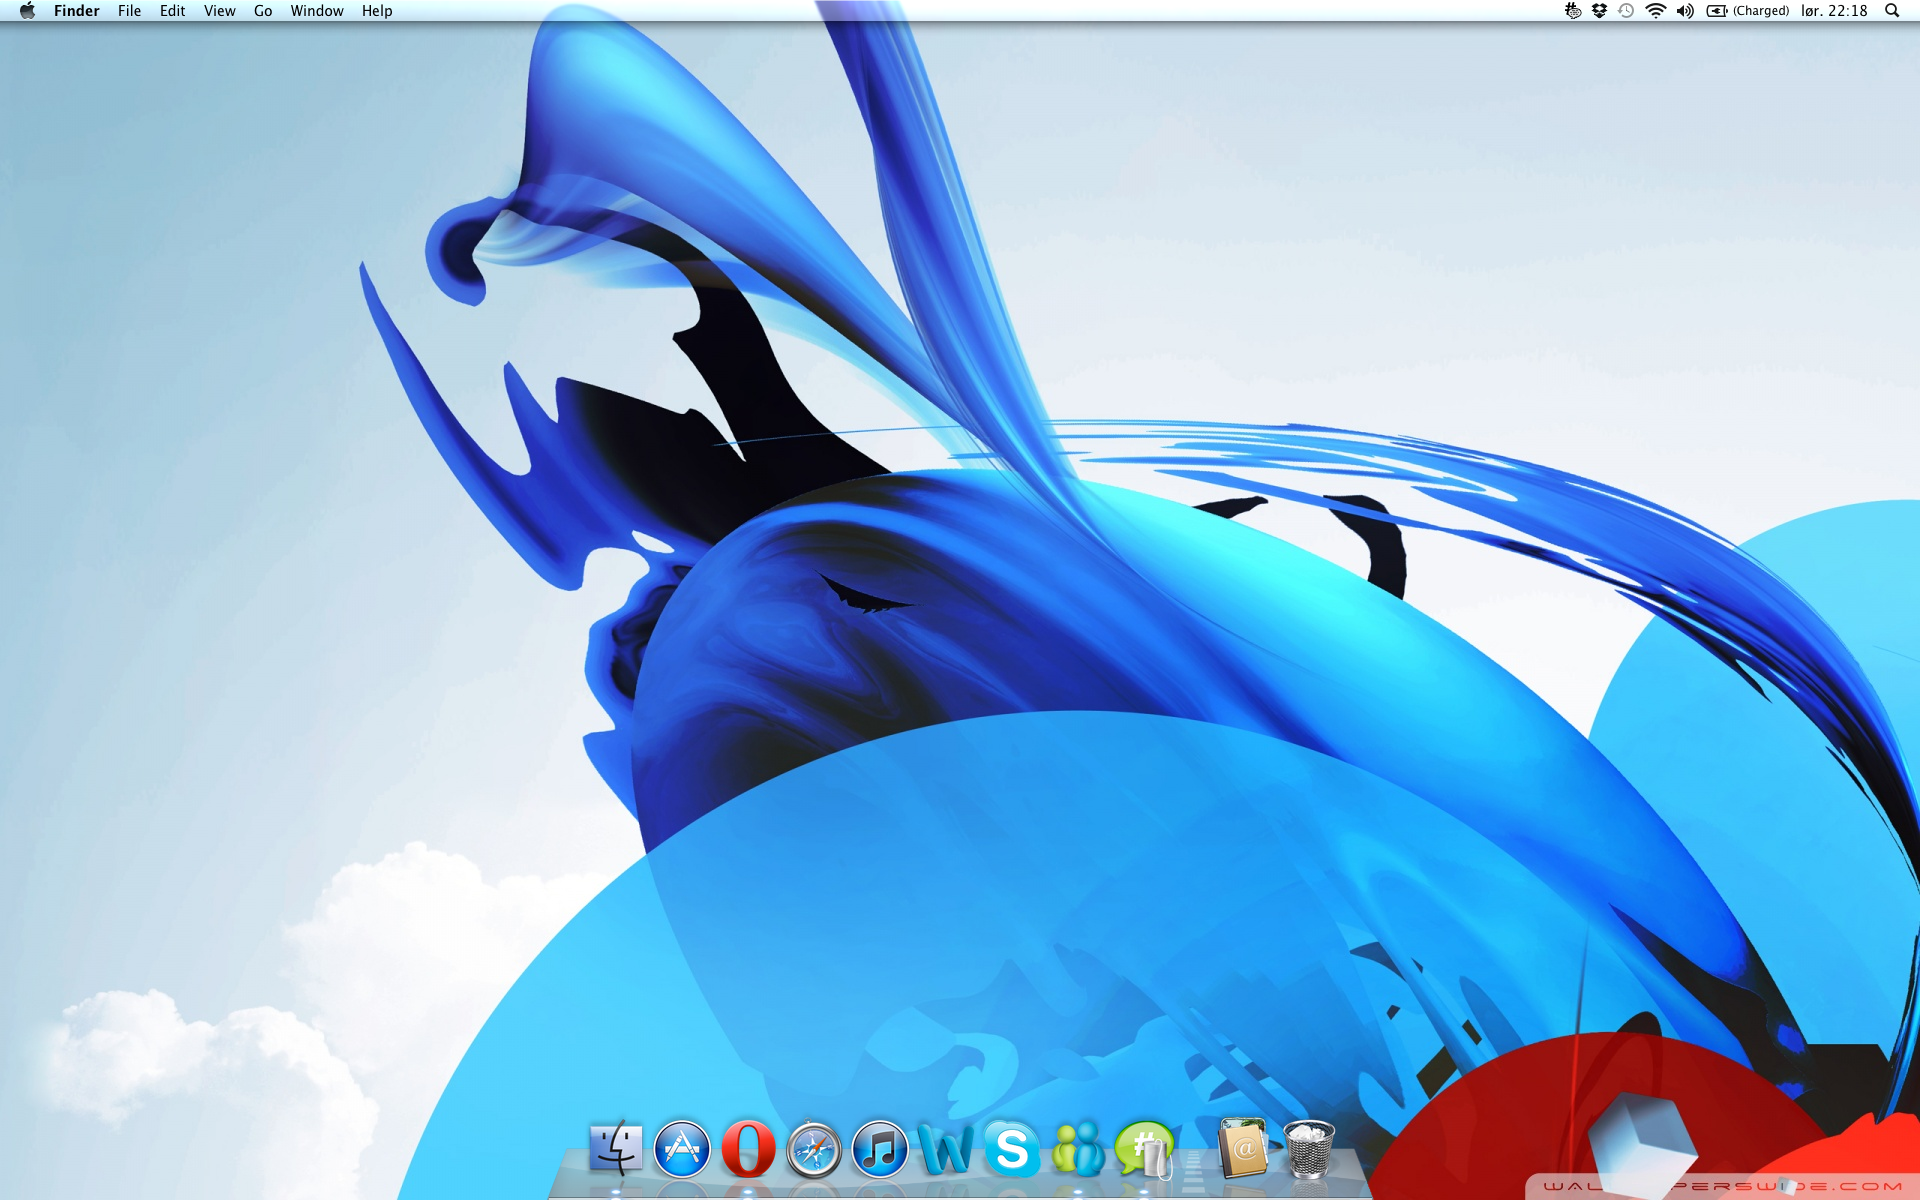Open the File menu

click(x=129, y=11)
